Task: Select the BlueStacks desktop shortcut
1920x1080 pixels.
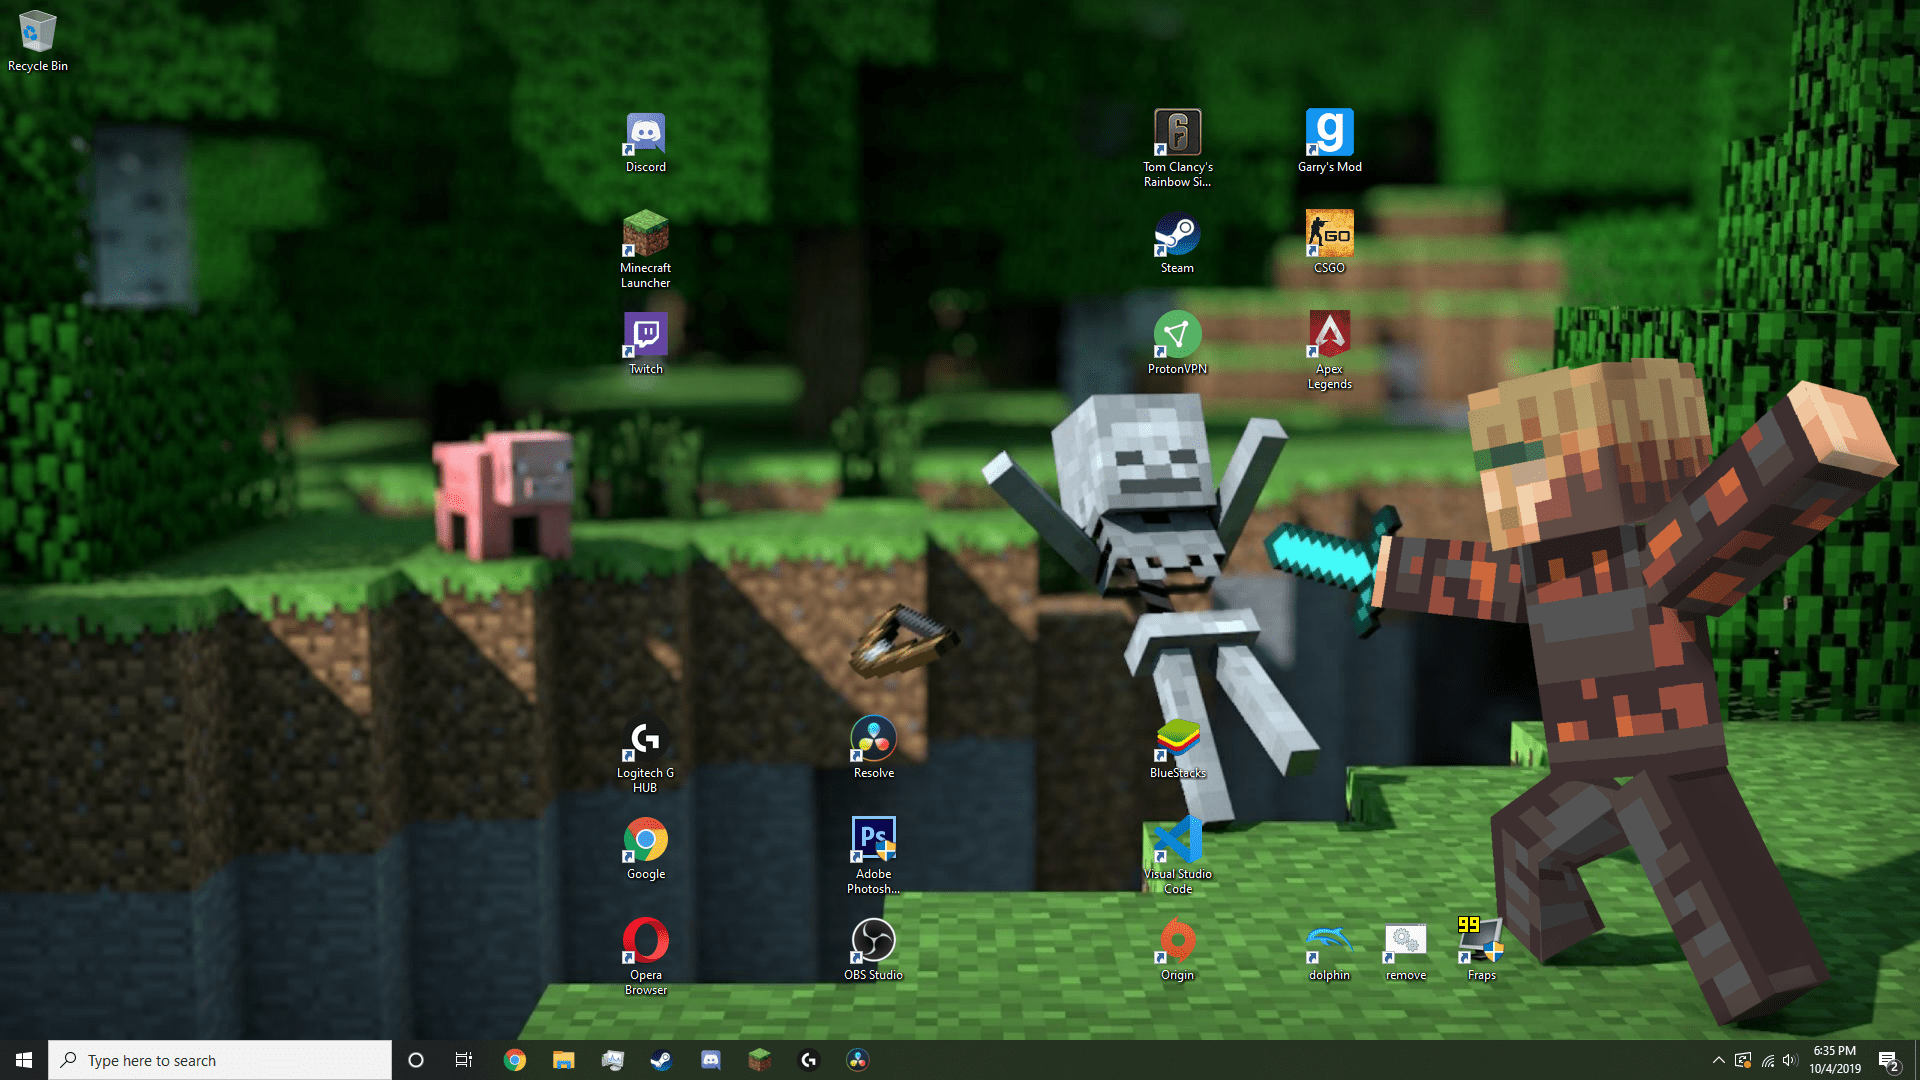Action: coord(1178,749)
